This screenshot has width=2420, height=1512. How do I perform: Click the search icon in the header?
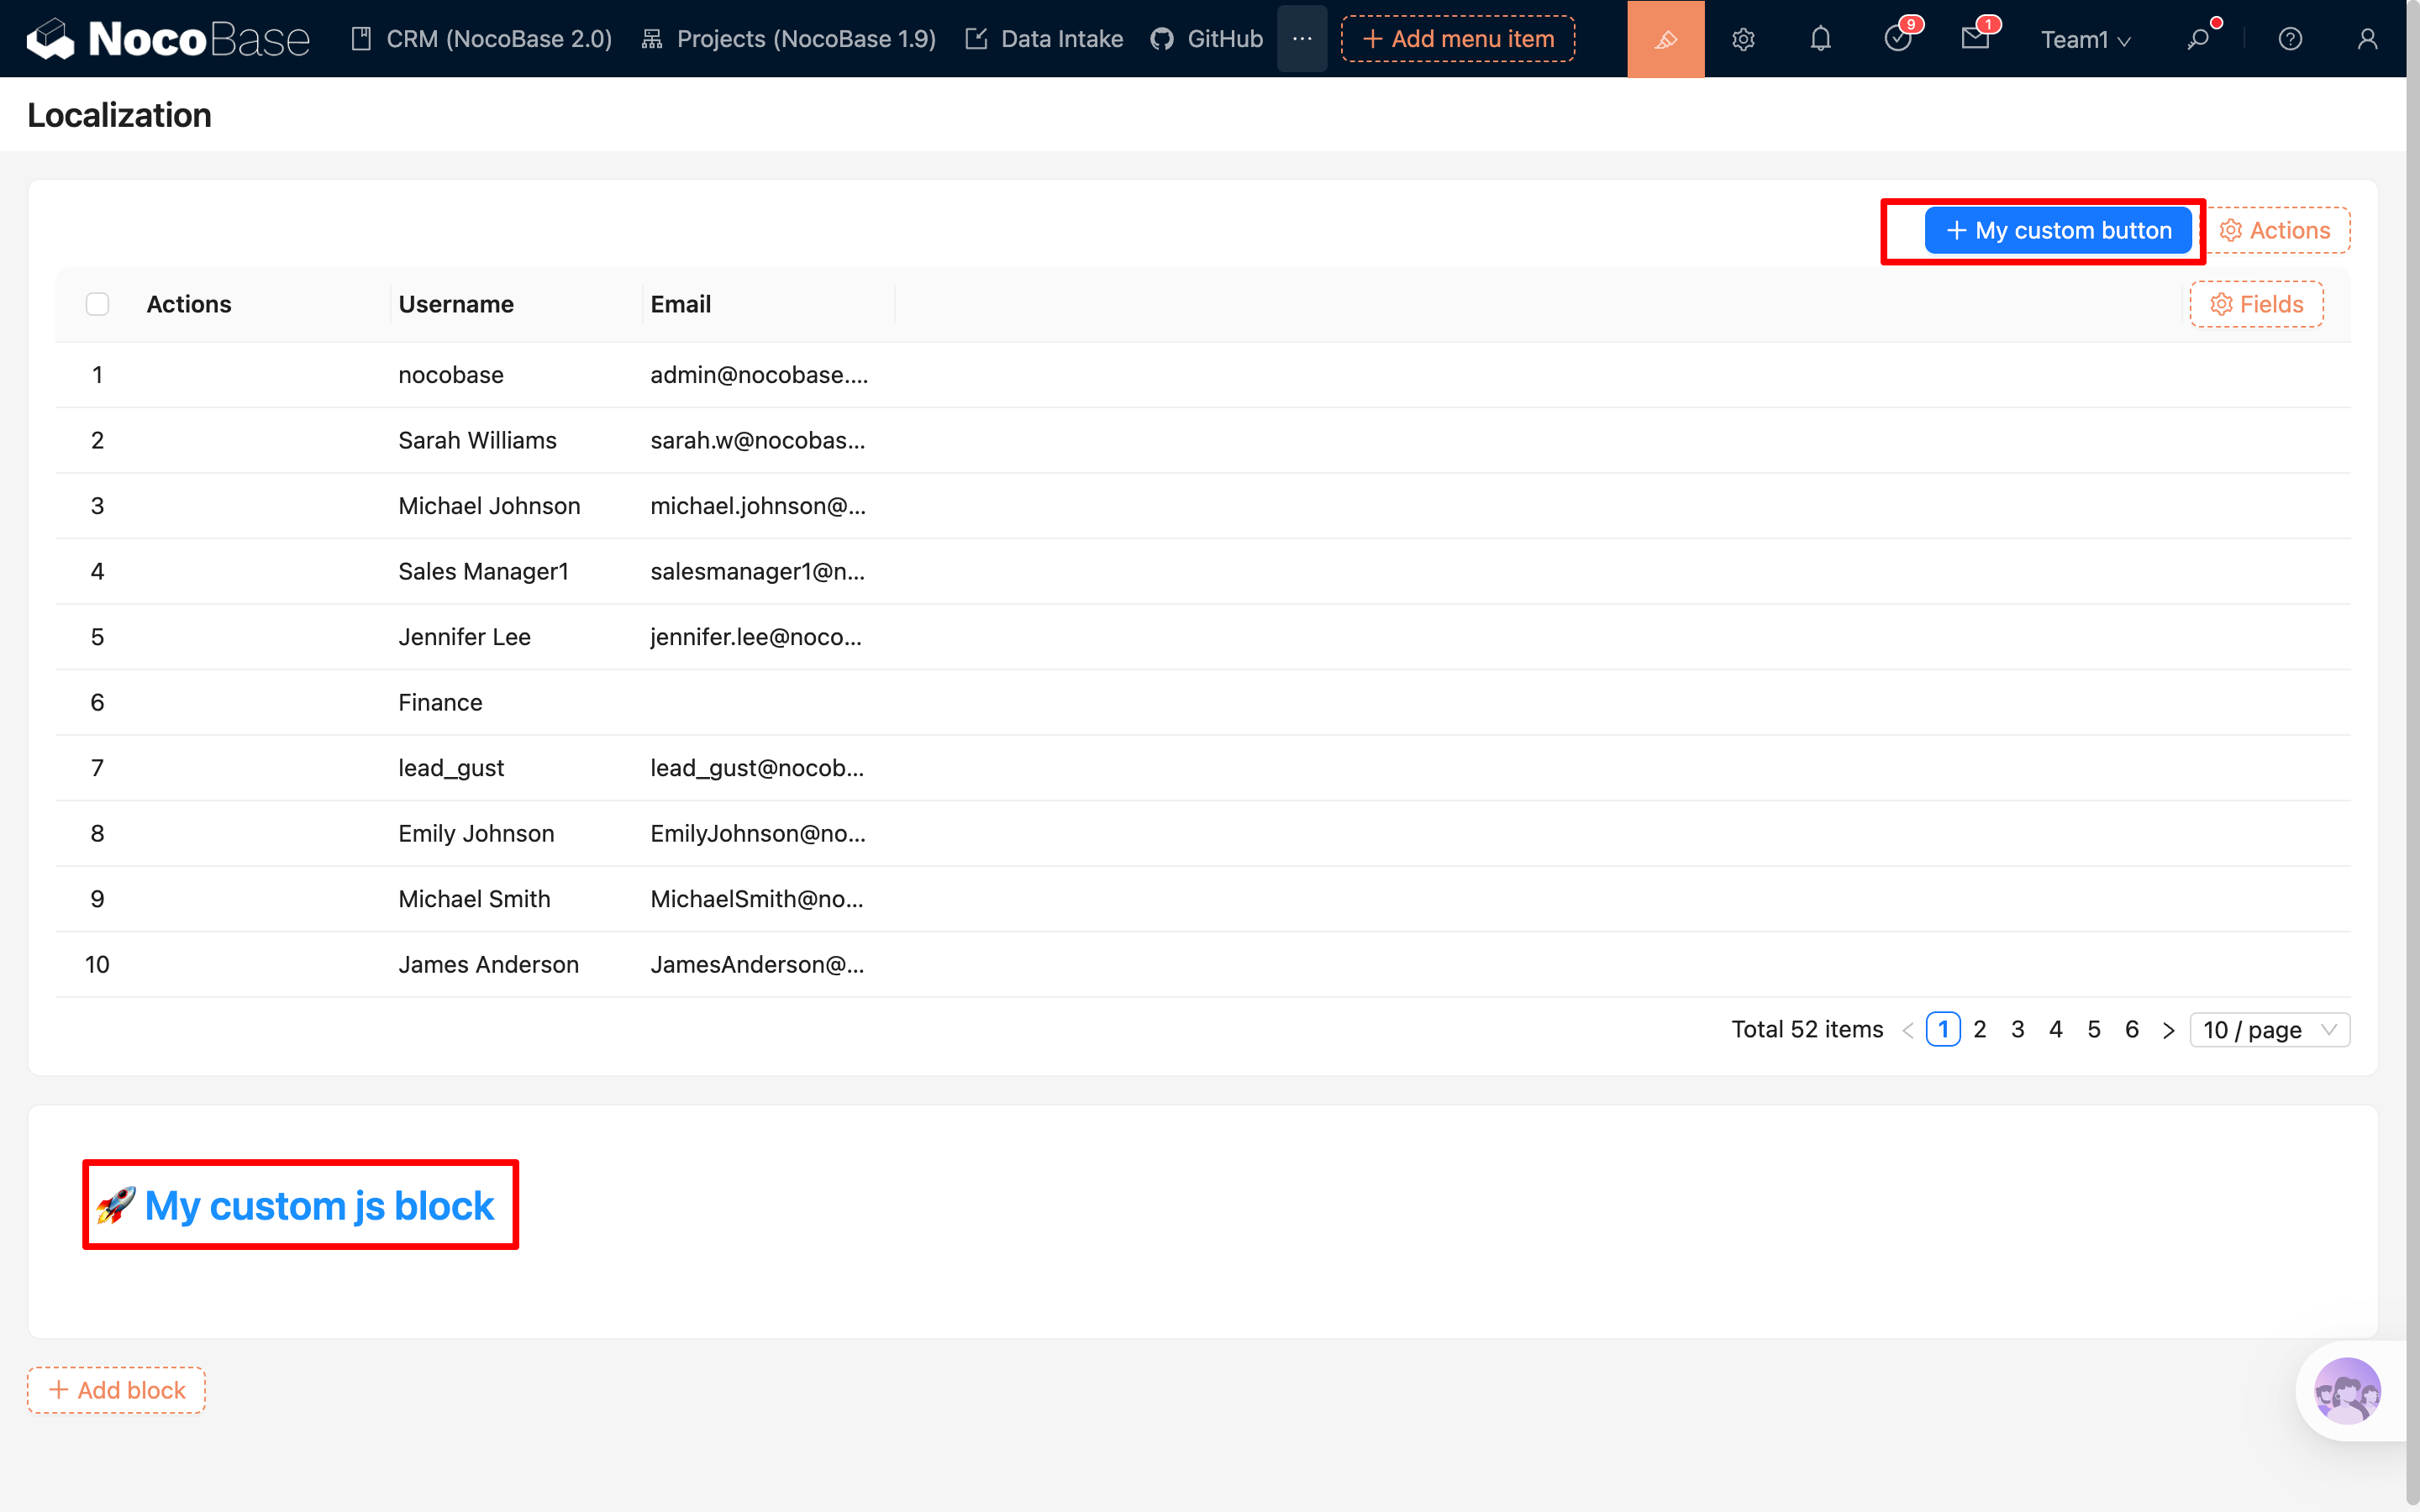2197,39
